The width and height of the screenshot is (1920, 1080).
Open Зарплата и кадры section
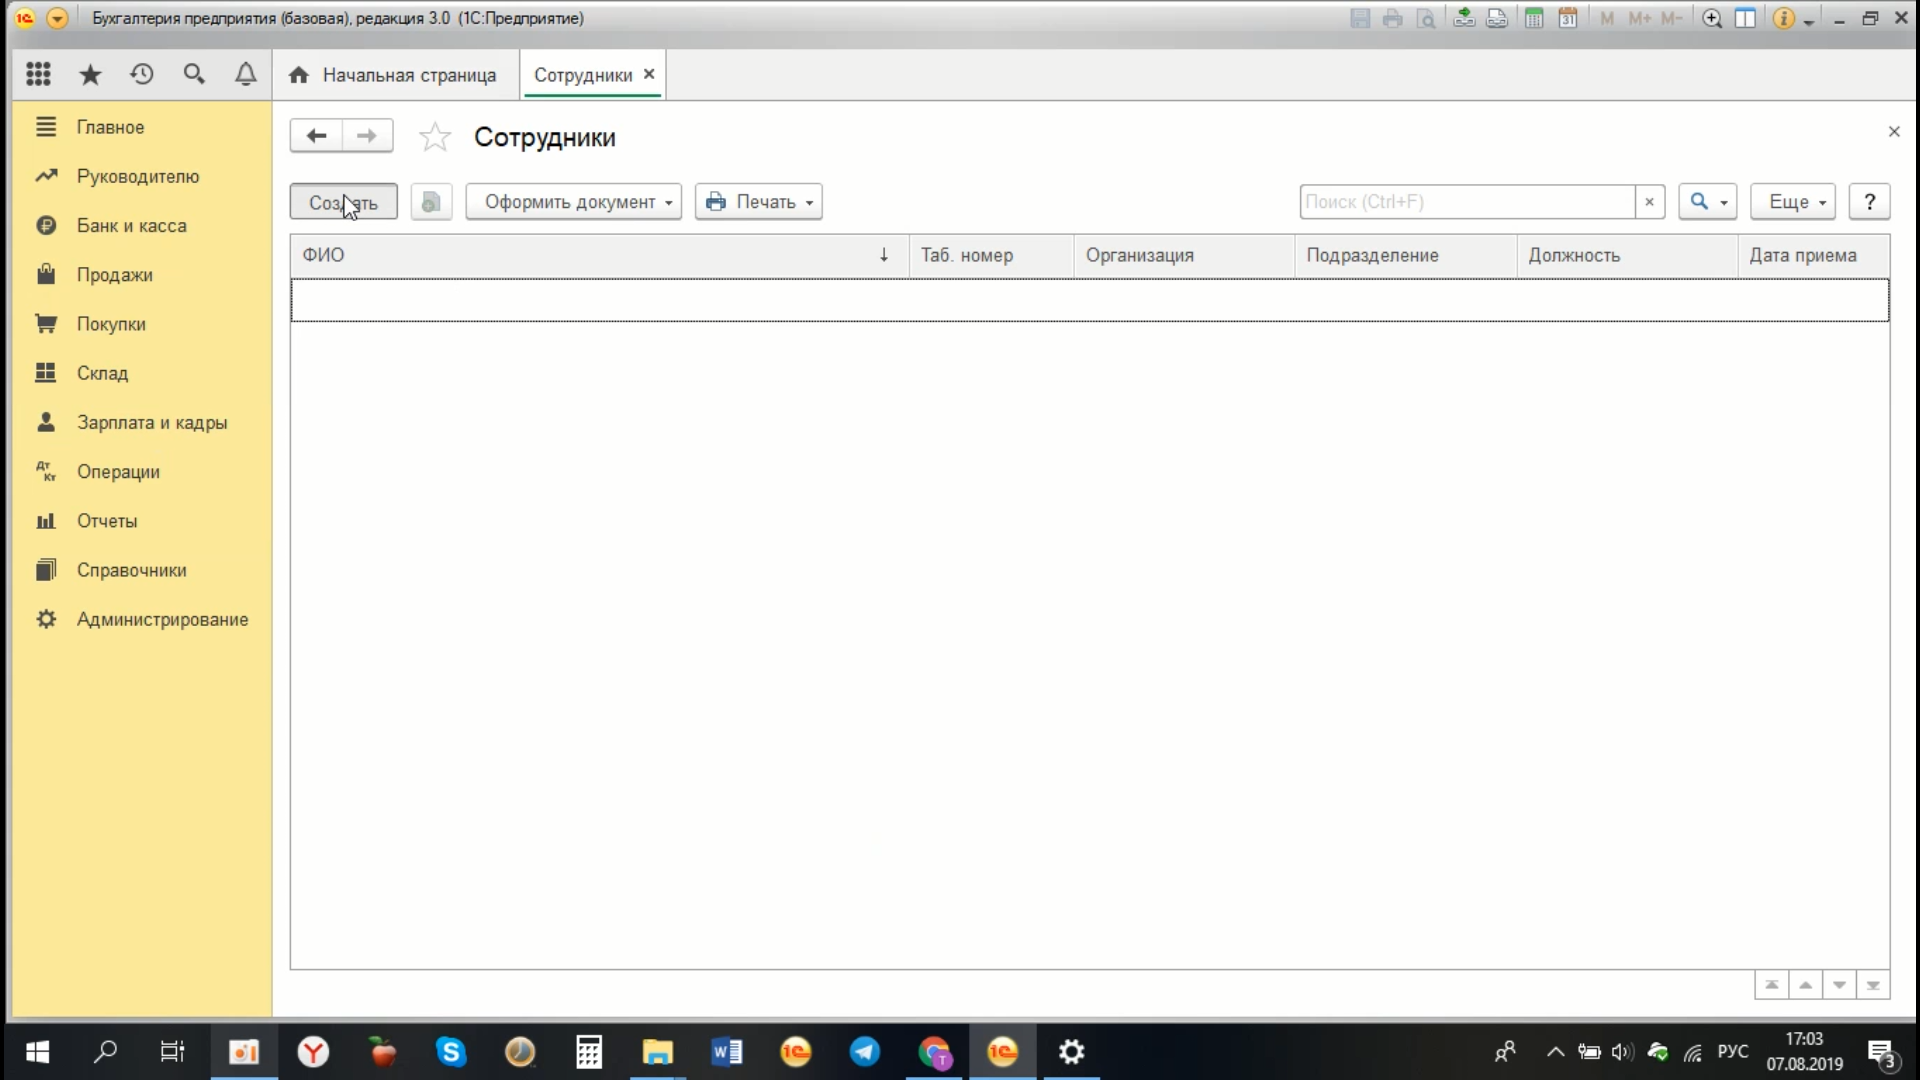[152, 422]
